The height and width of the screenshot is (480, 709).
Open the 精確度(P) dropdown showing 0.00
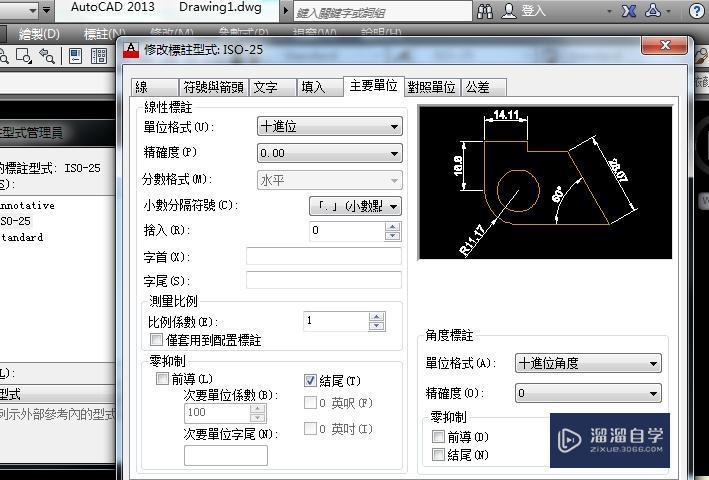point(329,153)
